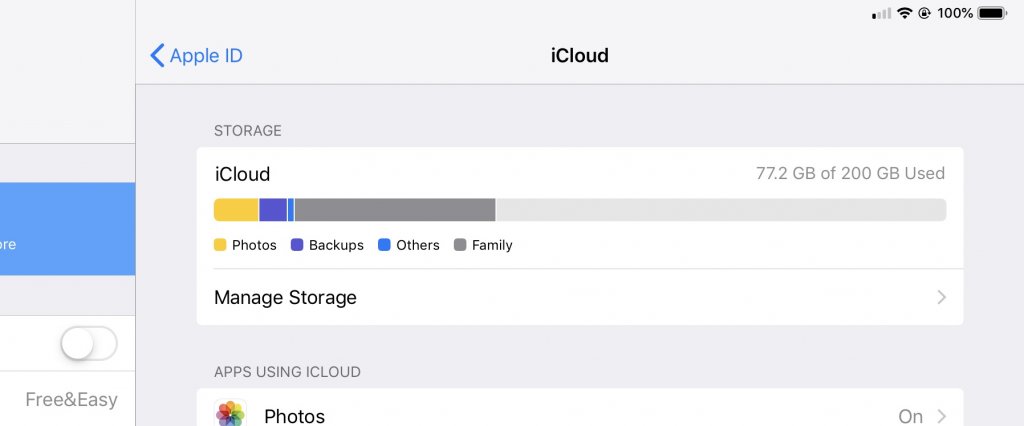Viewport: 1024px width, 426px height.
Task: Tap the battery icon
Action: coord(993,13)
